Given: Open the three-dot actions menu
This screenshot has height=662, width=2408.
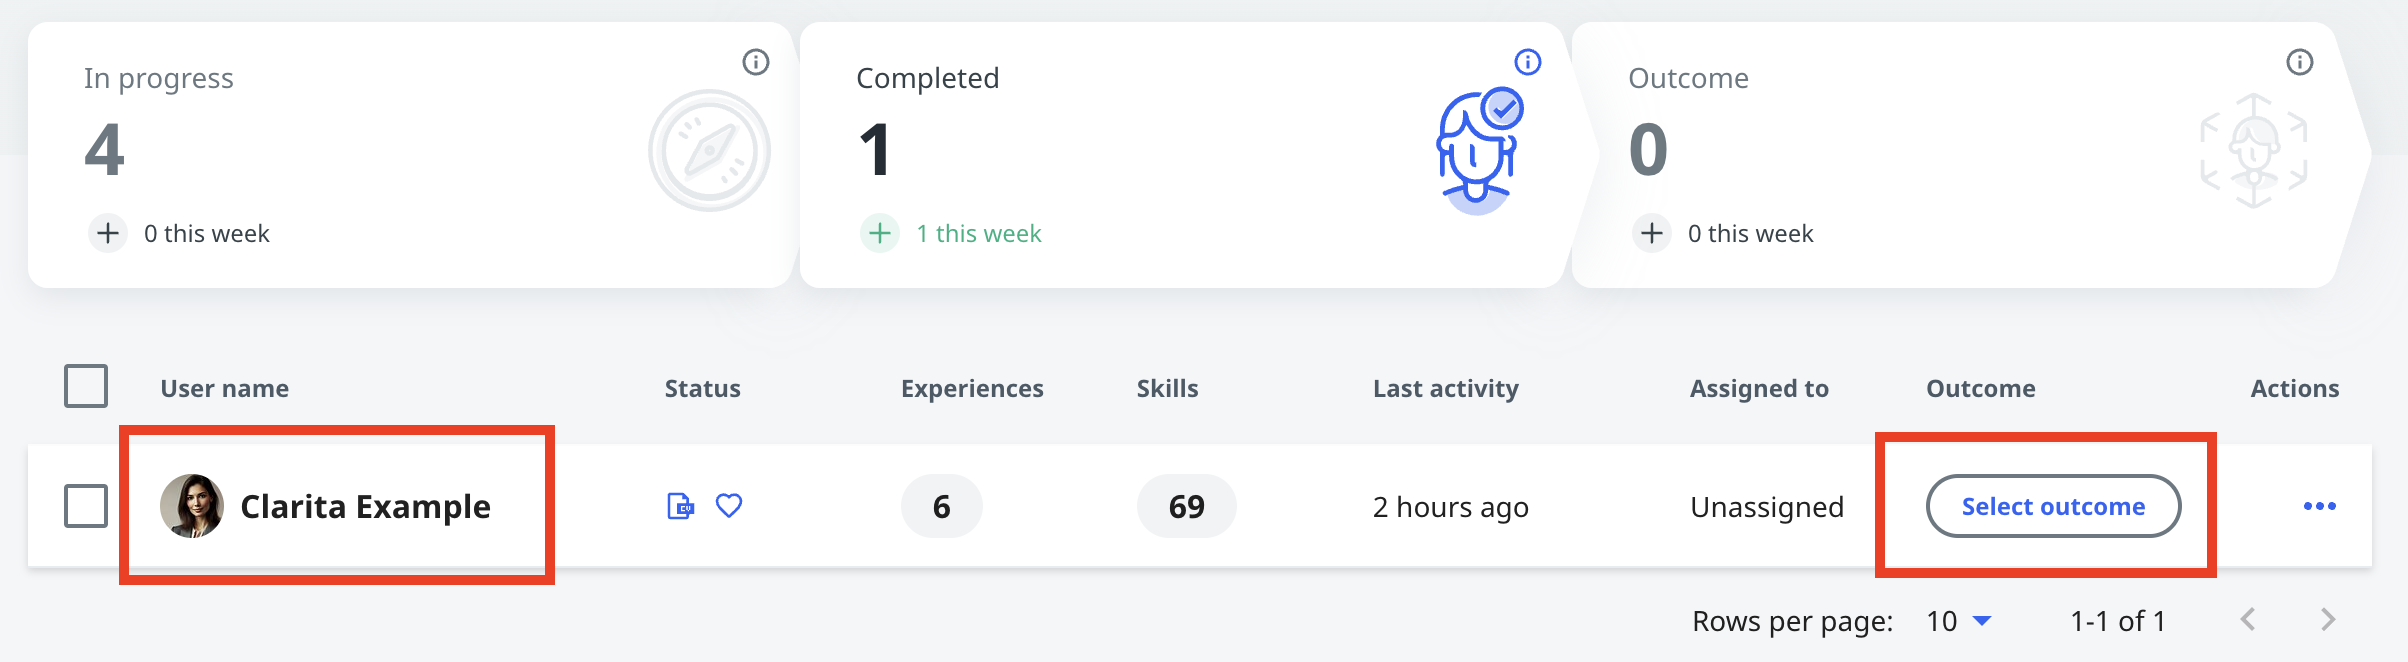Looking at the screenshot, I should [x=2320, y=506].
